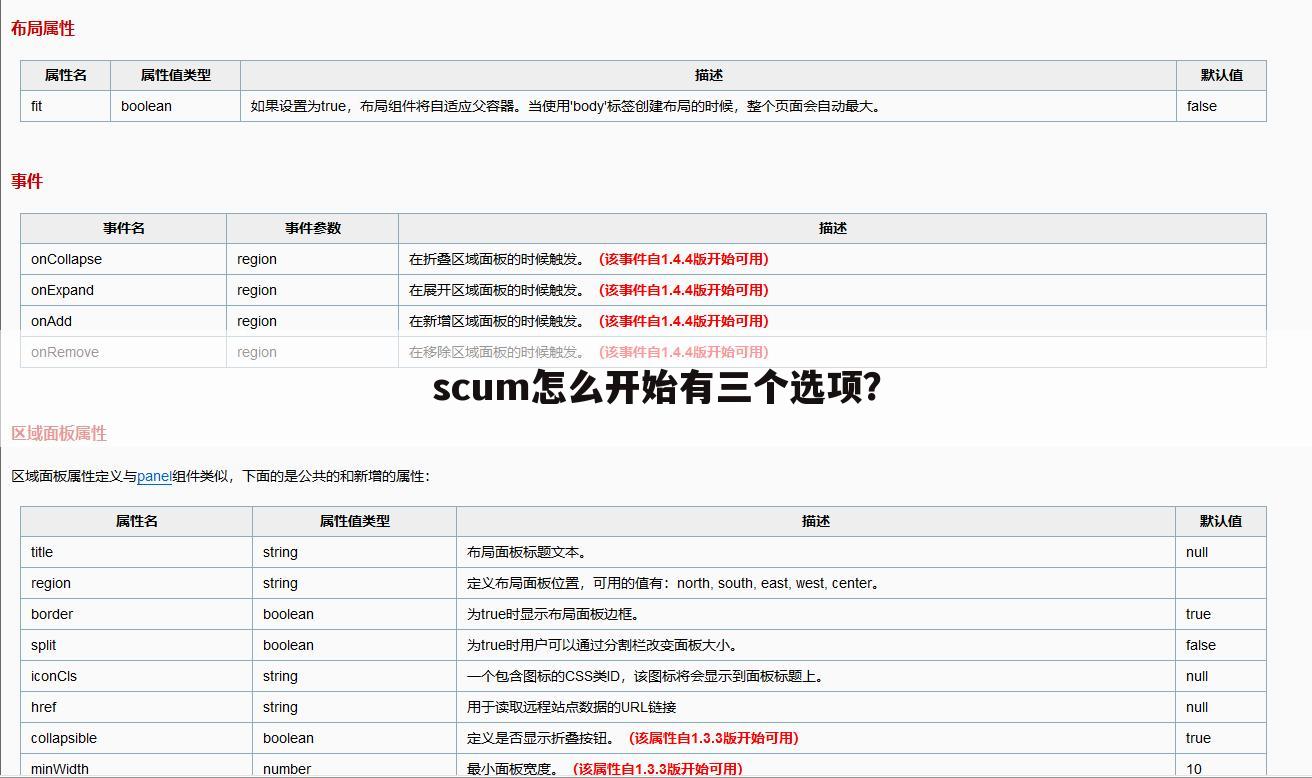
Task: Click boolean type in split row
Action: coord(288,645)
